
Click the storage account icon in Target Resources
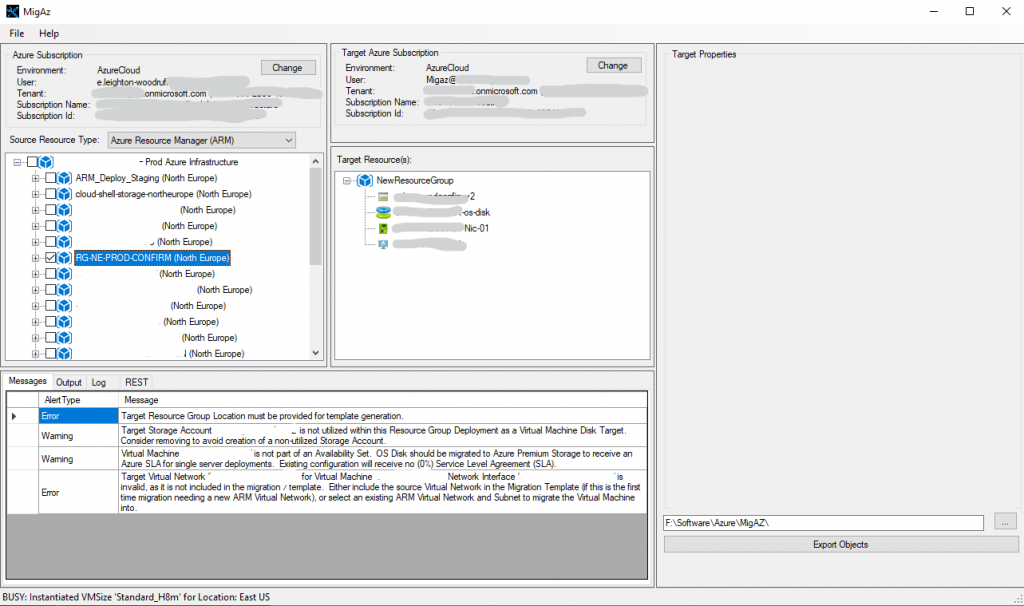click(x=383, y=197)
